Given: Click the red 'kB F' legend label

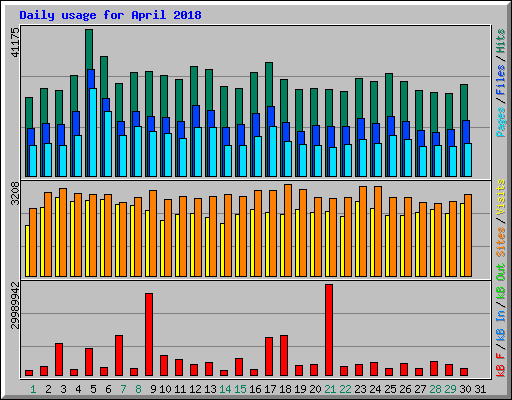Looking at the screenshot, I should [x=501, y=365].
